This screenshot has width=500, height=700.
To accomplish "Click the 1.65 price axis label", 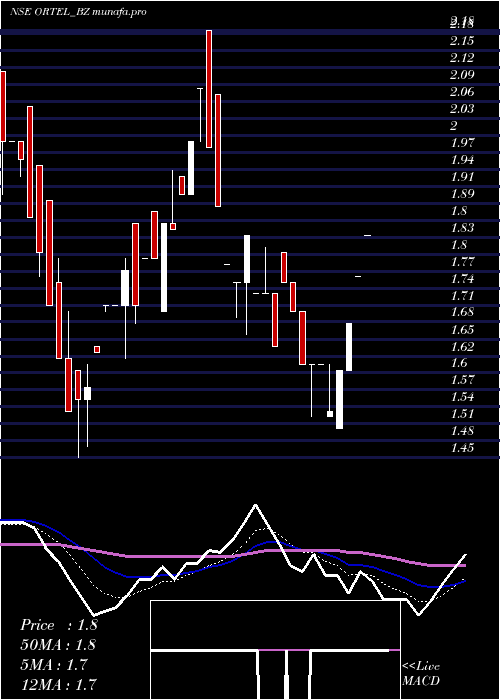I will (x=462, y=329).
